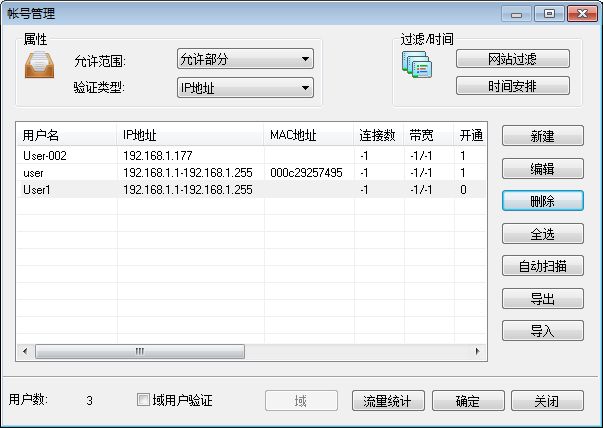Click the disabled 域 button

(x=301, y=401)
